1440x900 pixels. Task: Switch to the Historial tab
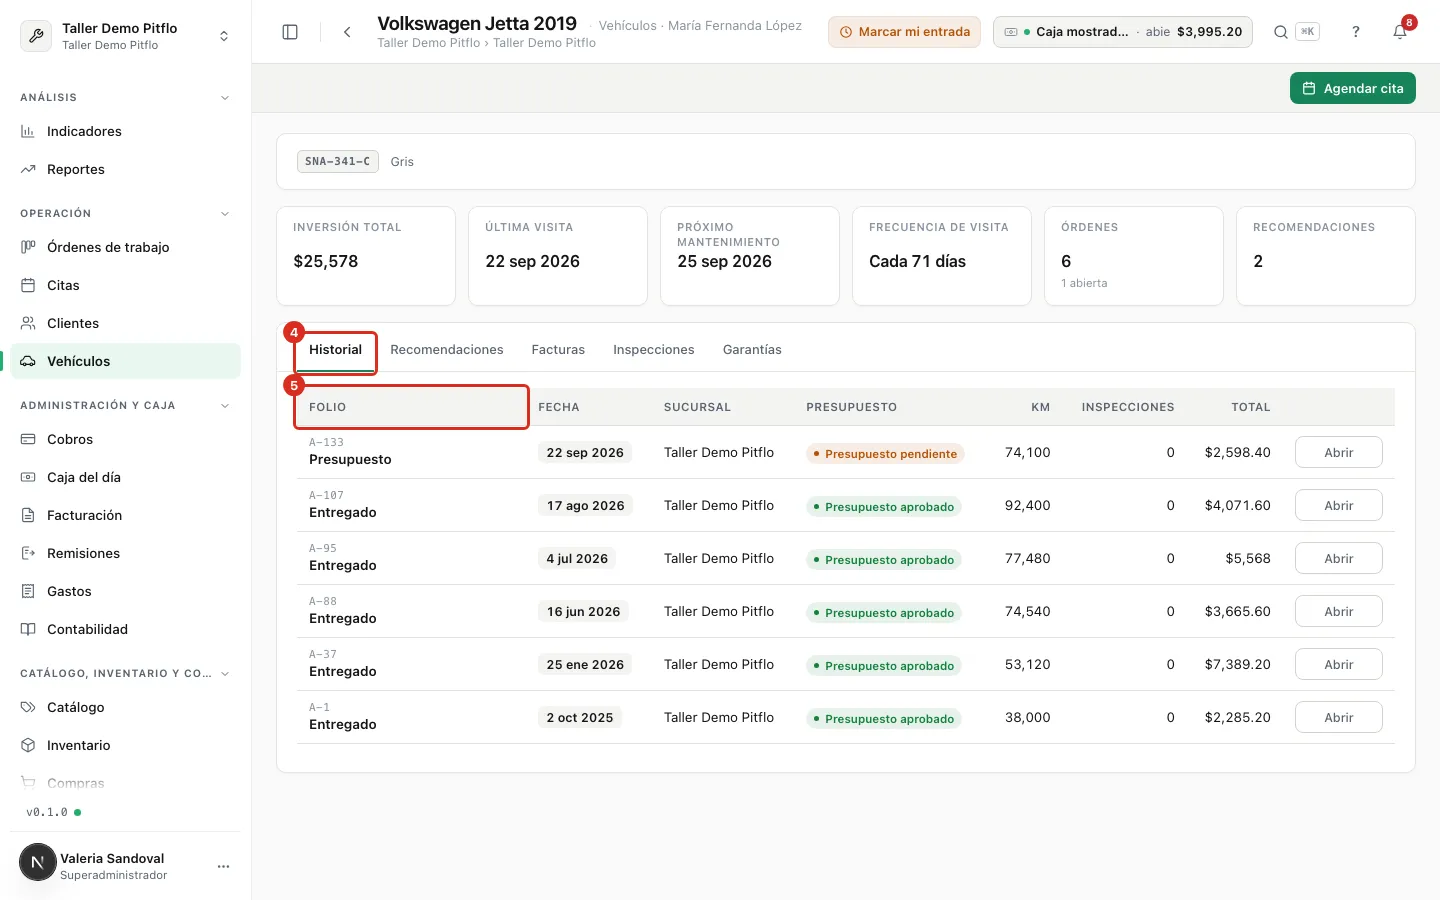[x=335, y=350]
